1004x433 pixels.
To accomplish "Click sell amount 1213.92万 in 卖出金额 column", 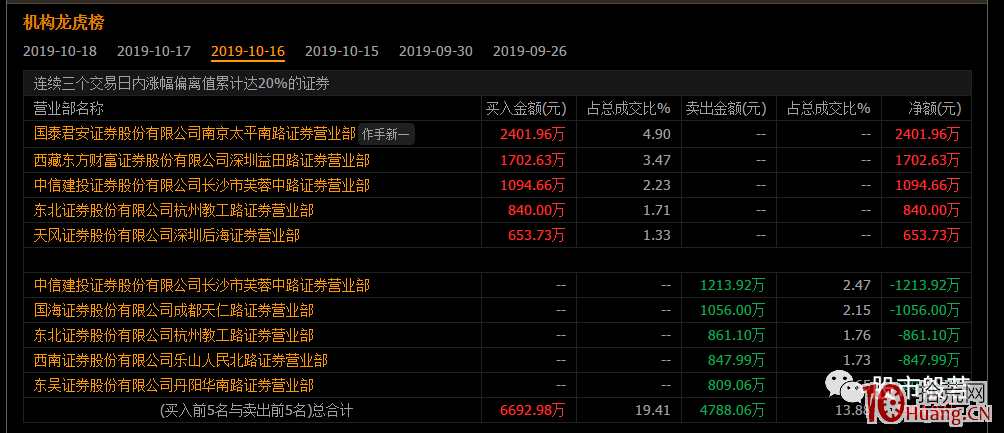I will point(733,285).
